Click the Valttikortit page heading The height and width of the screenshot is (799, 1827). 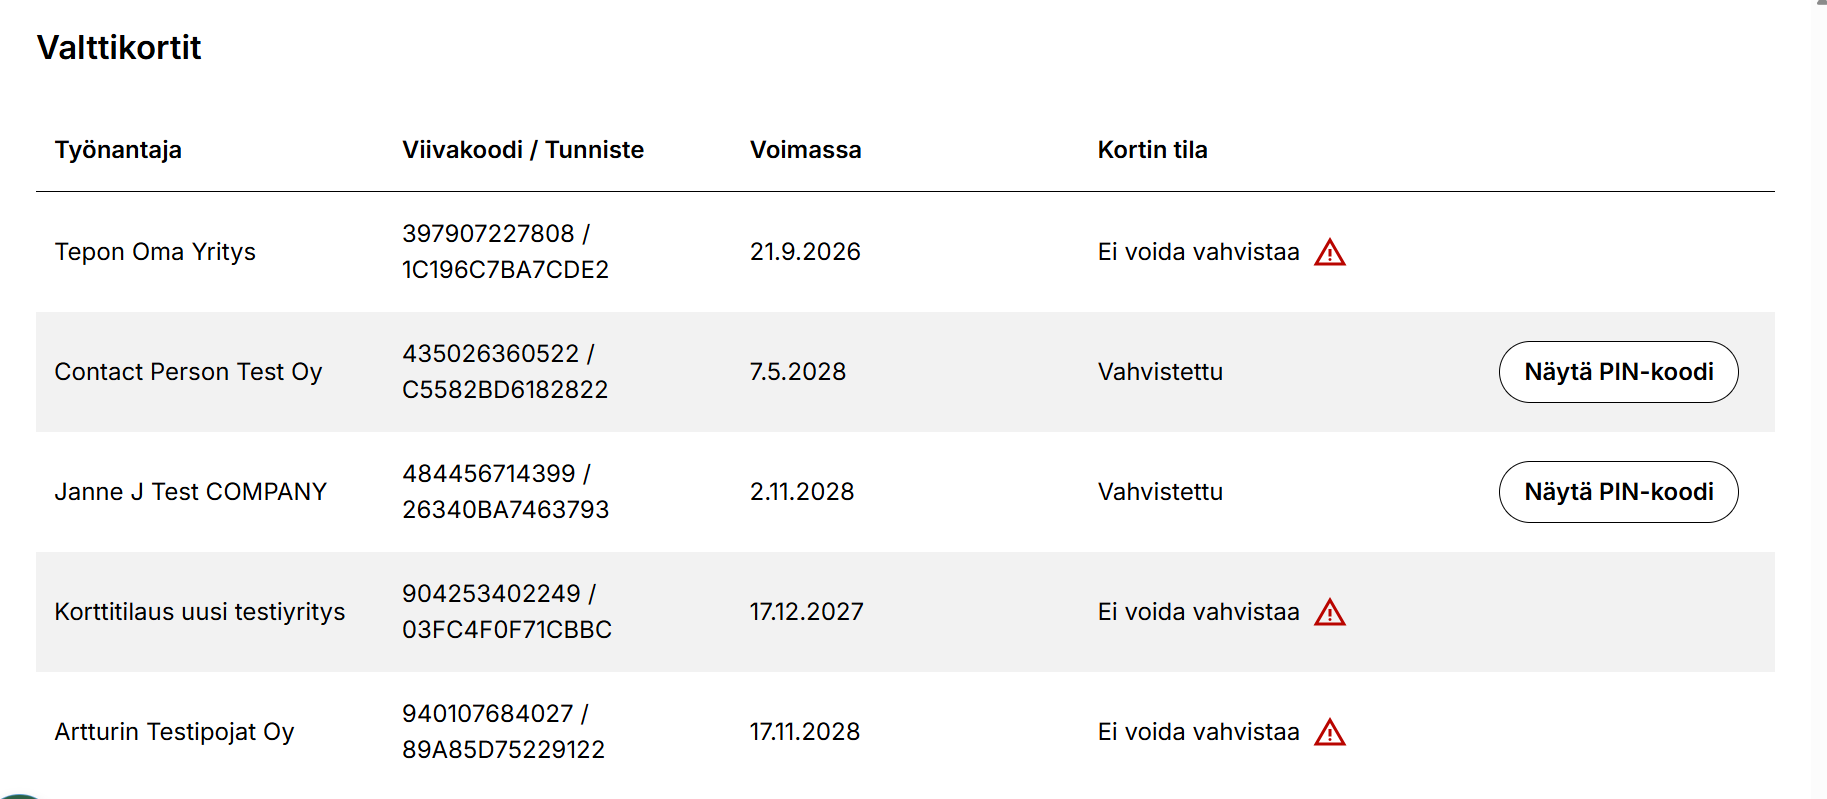[119, 48]
